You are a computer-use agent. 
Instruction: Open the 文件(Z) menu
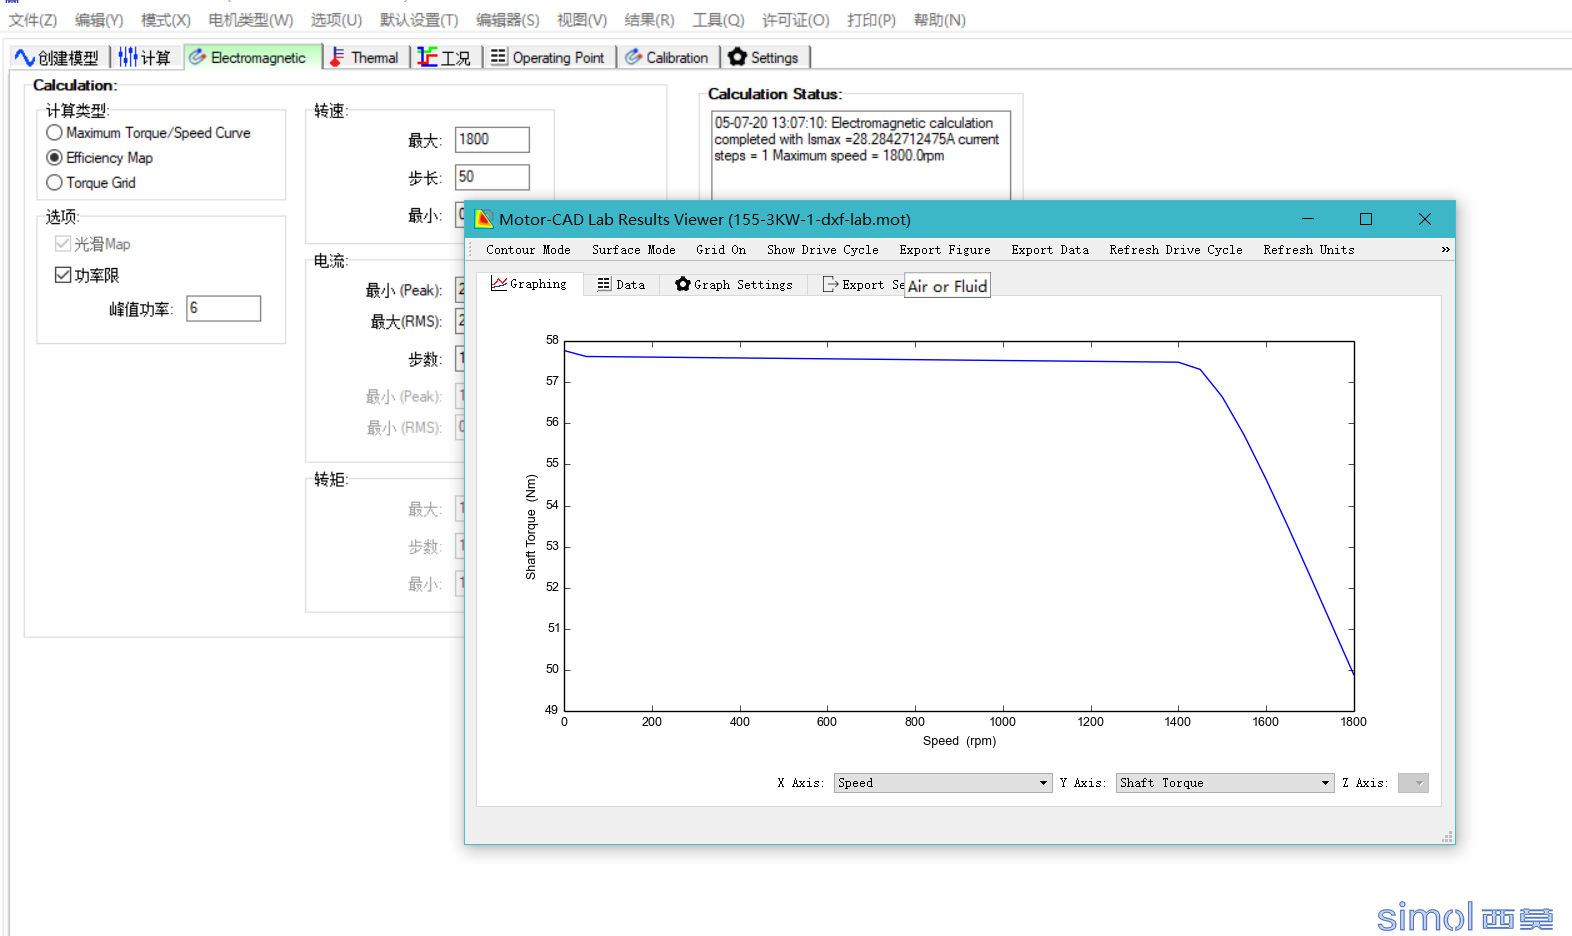click(33, 20)
